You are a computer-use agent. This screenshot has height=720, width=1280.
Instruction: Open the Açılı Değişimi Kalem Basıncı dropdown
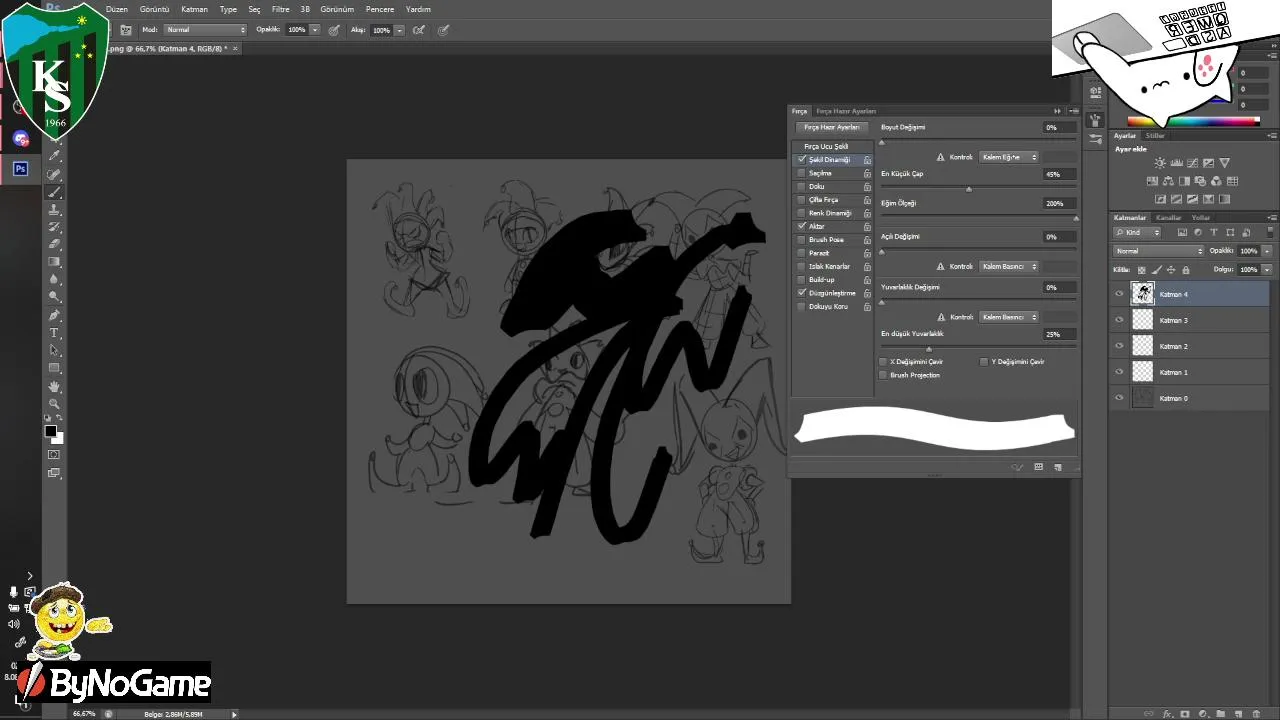coord(1009,267)
